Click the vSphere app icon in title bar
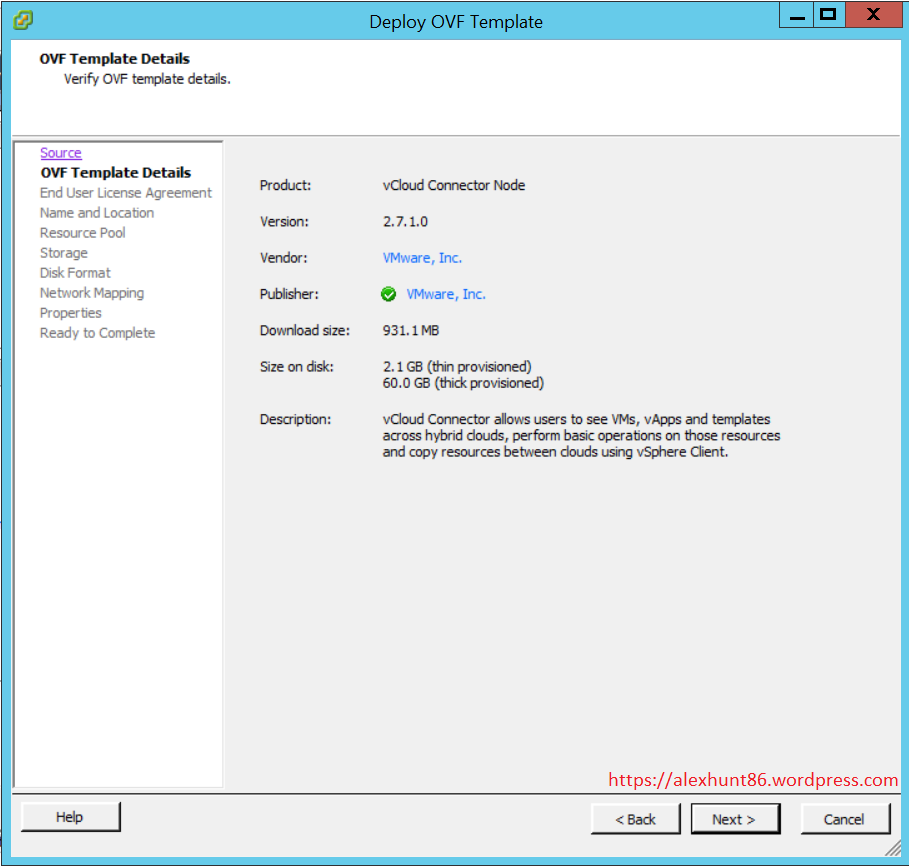 point(23,20)
